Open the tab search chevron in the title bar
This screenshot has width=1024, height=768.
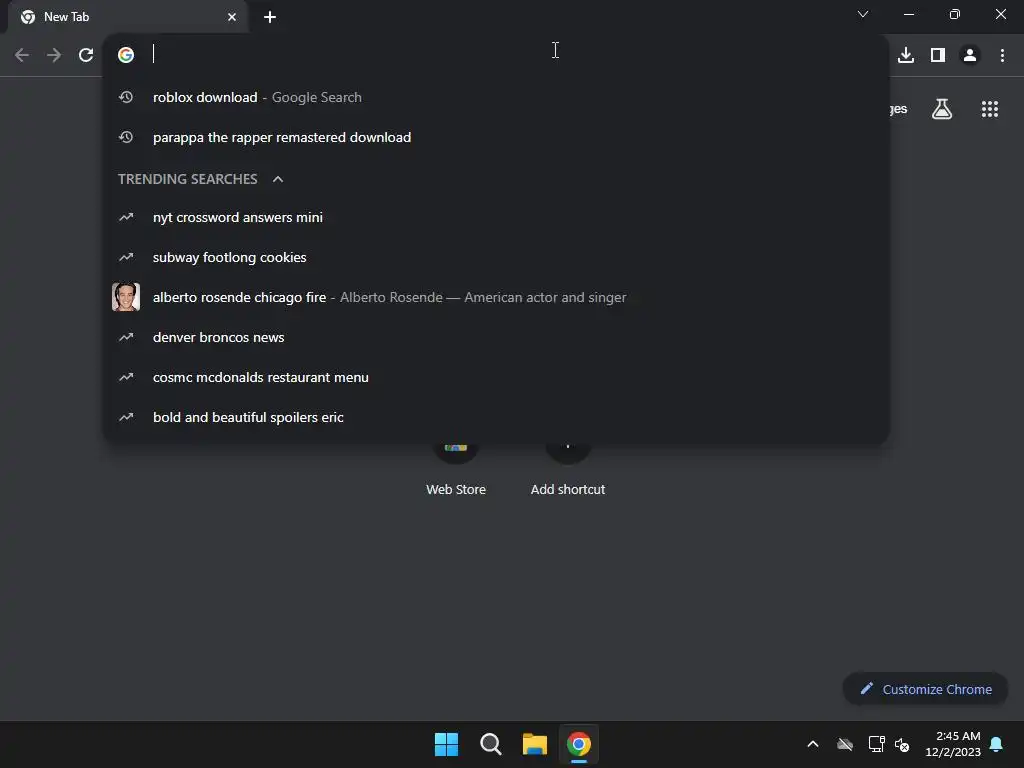tap(863, 14)
